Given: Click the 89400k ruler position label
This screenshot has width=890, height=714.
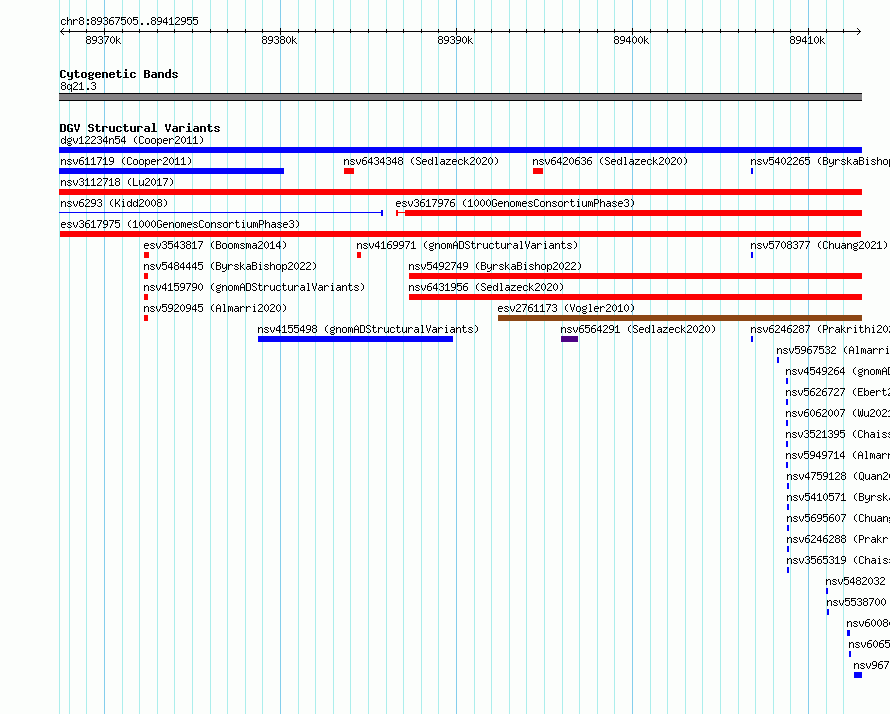Looking at the screenshot, I should [631, 40].
